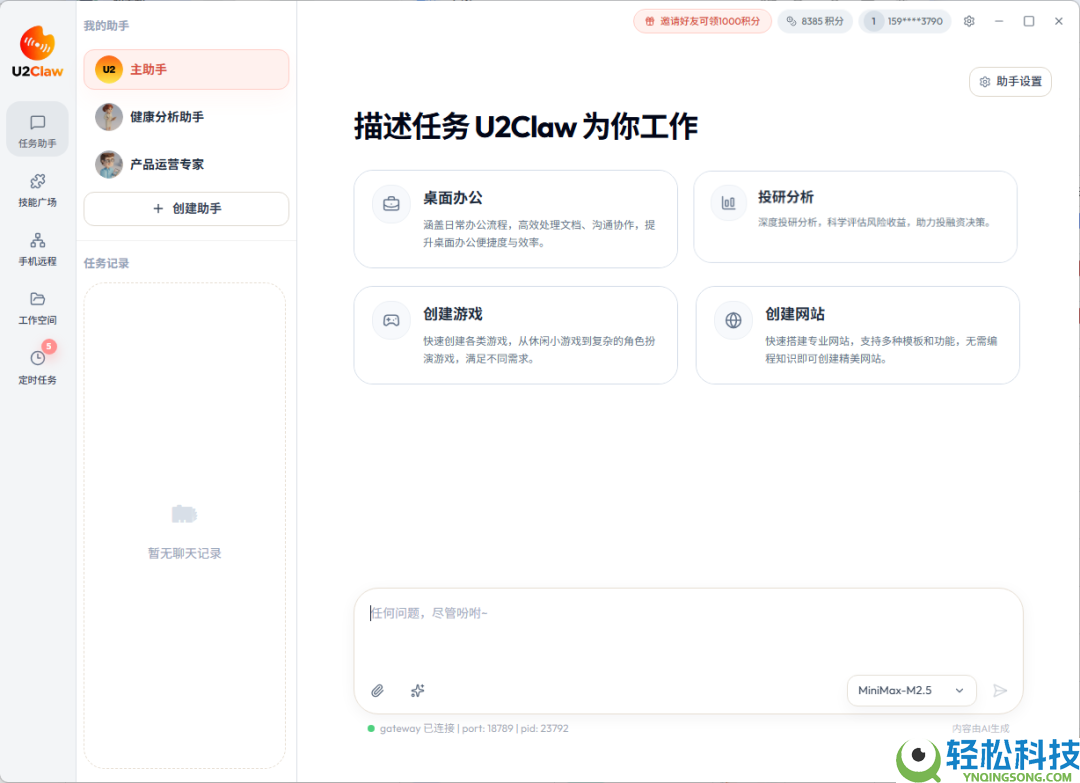Click 我的助手 heading text
This screenshot has height=783, width=1080.
106,25
